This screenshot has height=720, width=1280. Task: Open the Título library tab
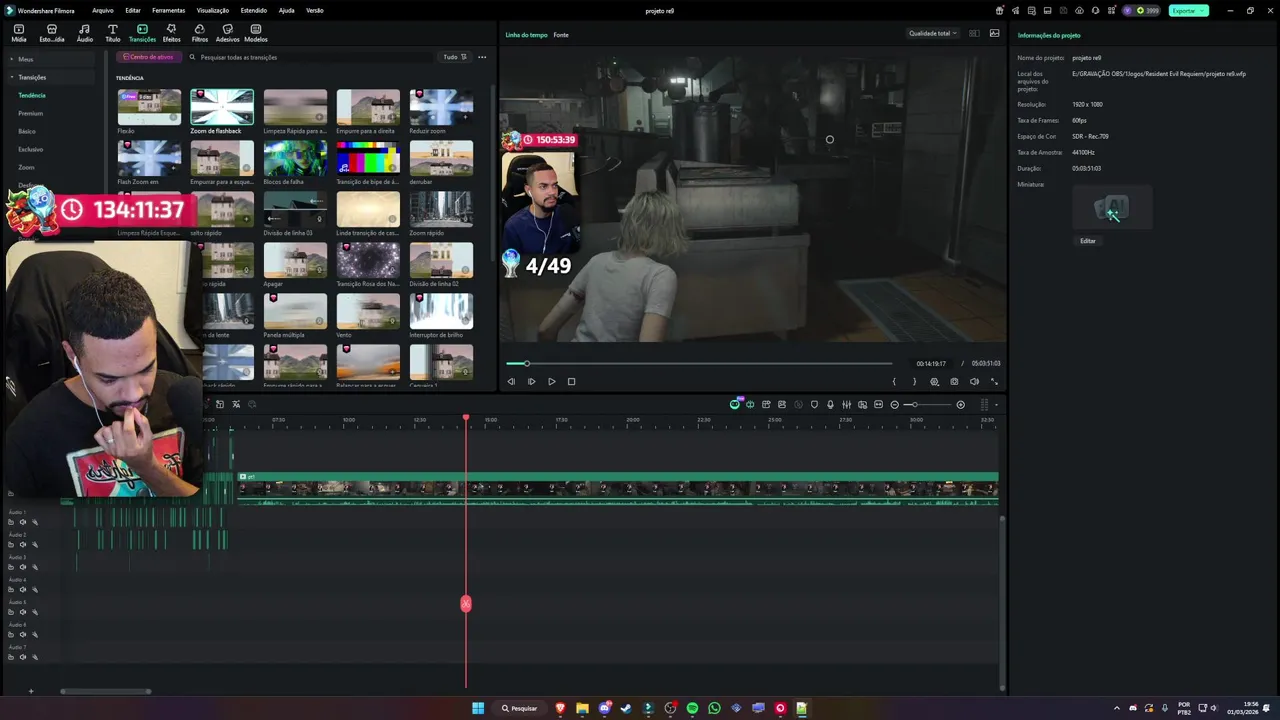tap(112, 33)
